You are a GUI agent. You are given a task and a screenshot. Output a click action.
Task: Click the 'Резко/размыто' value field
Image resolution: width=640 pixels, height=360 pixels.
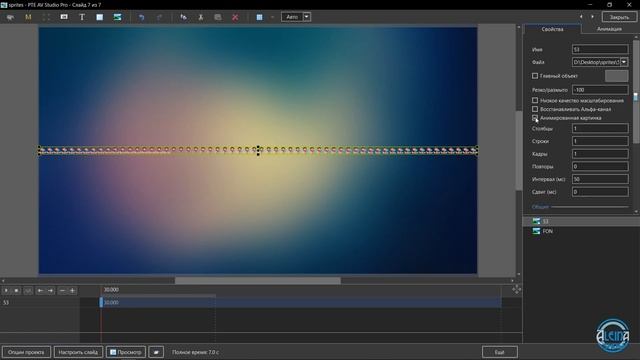(600, 90)
